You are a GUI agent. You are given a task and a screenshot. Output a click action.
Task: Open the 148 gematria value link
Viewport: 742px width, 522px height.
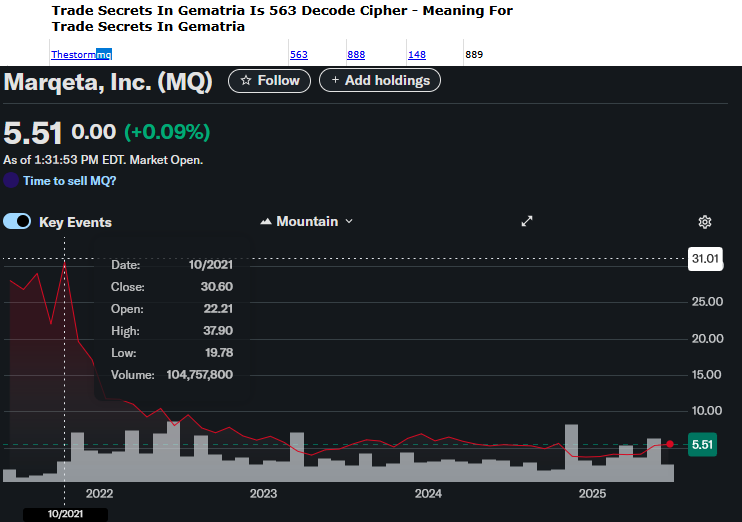coord(416,54)
